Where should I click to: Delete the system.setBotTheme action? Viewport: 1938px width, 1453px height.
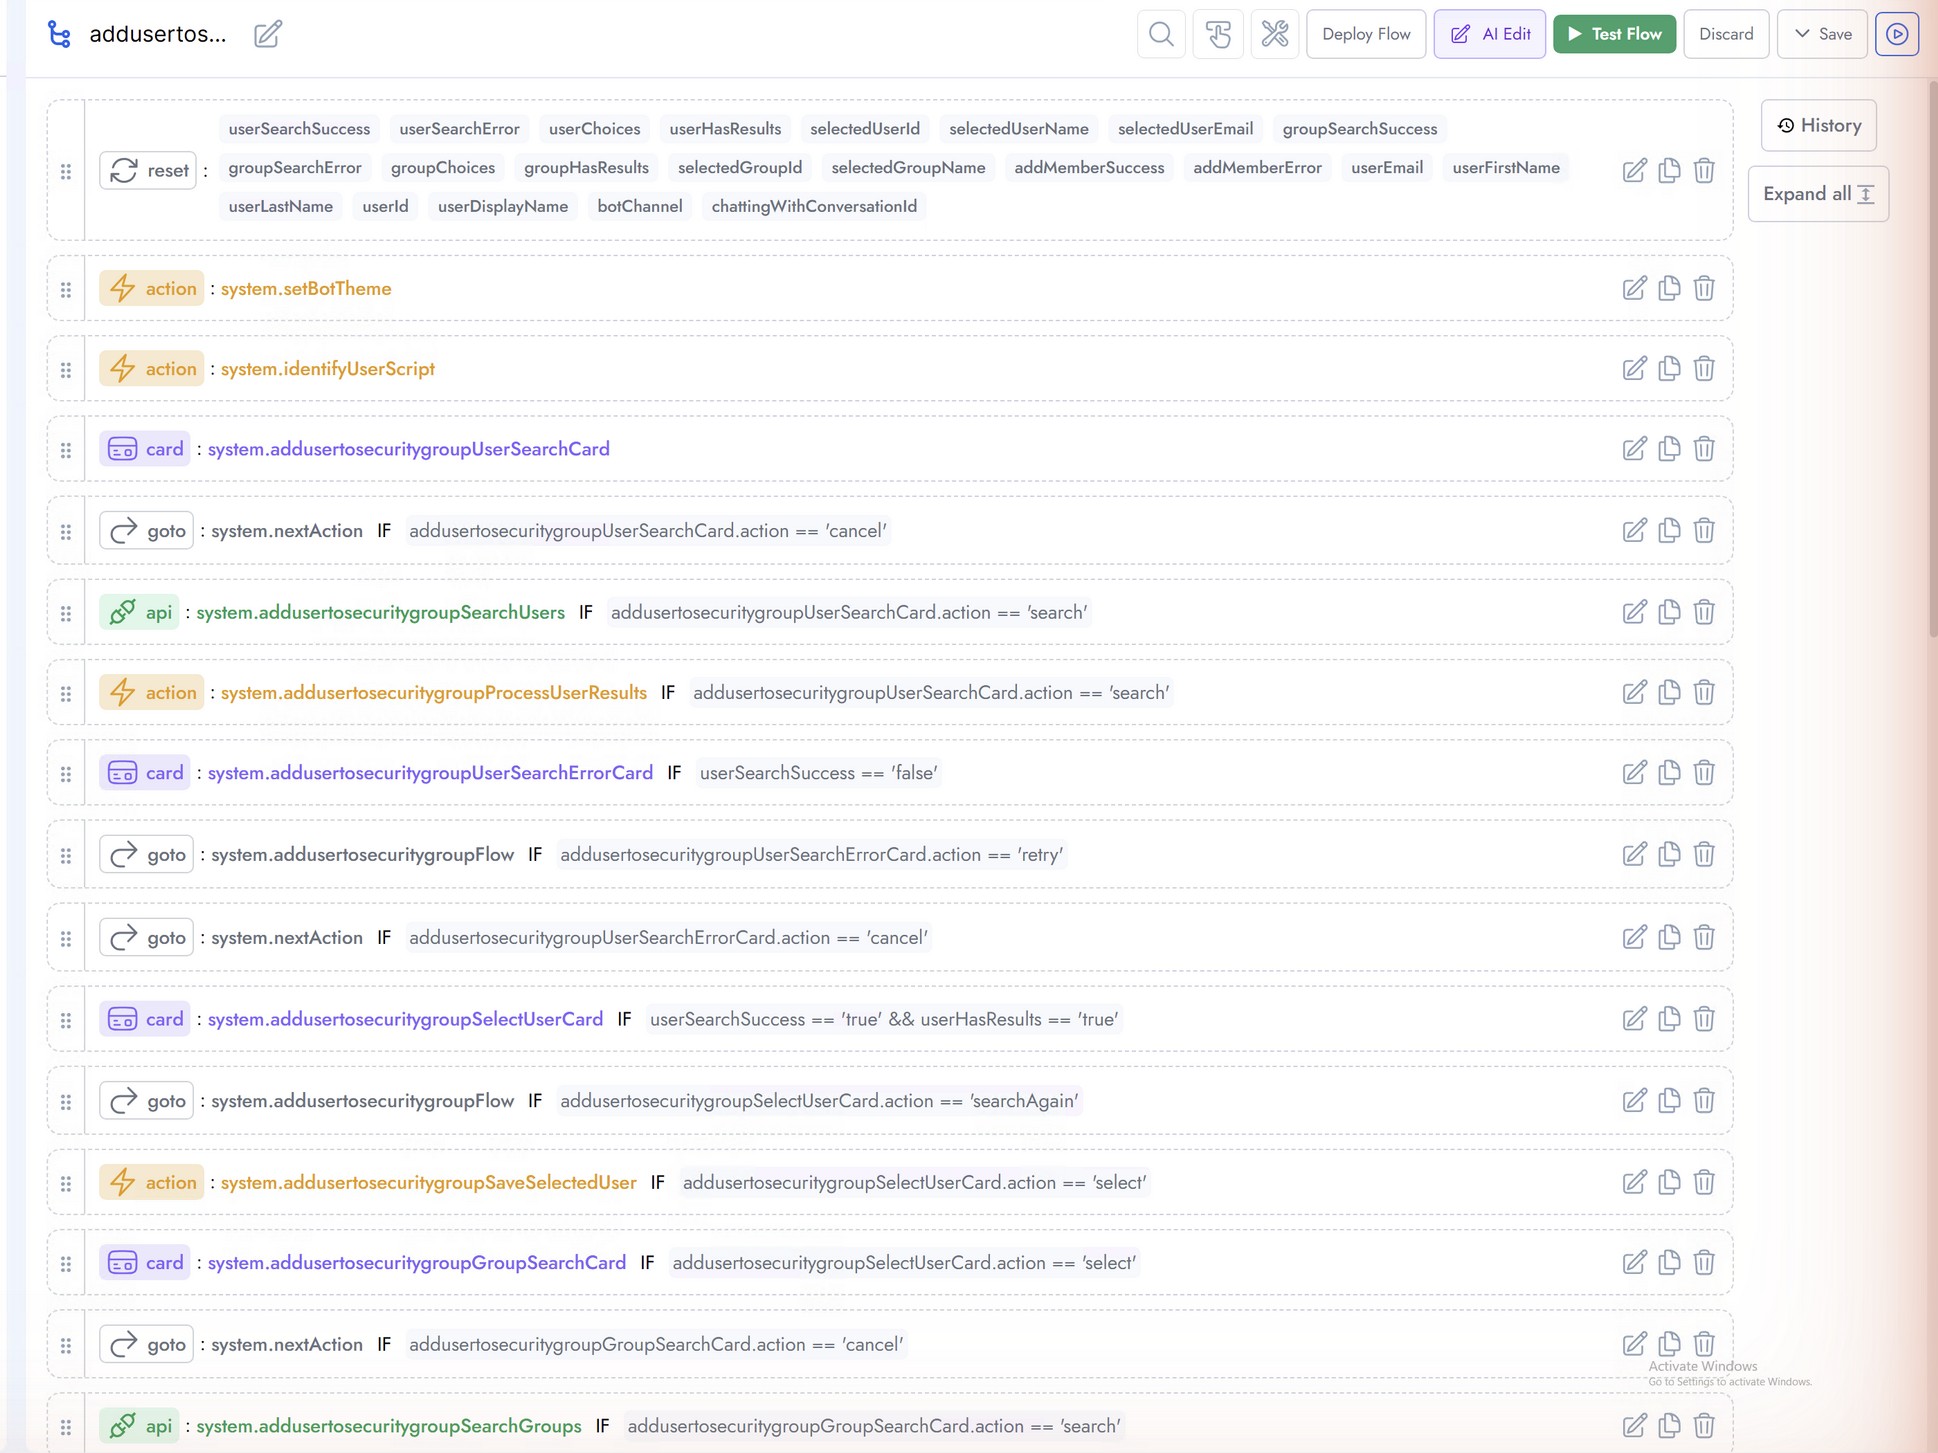tap(1704, 288)
